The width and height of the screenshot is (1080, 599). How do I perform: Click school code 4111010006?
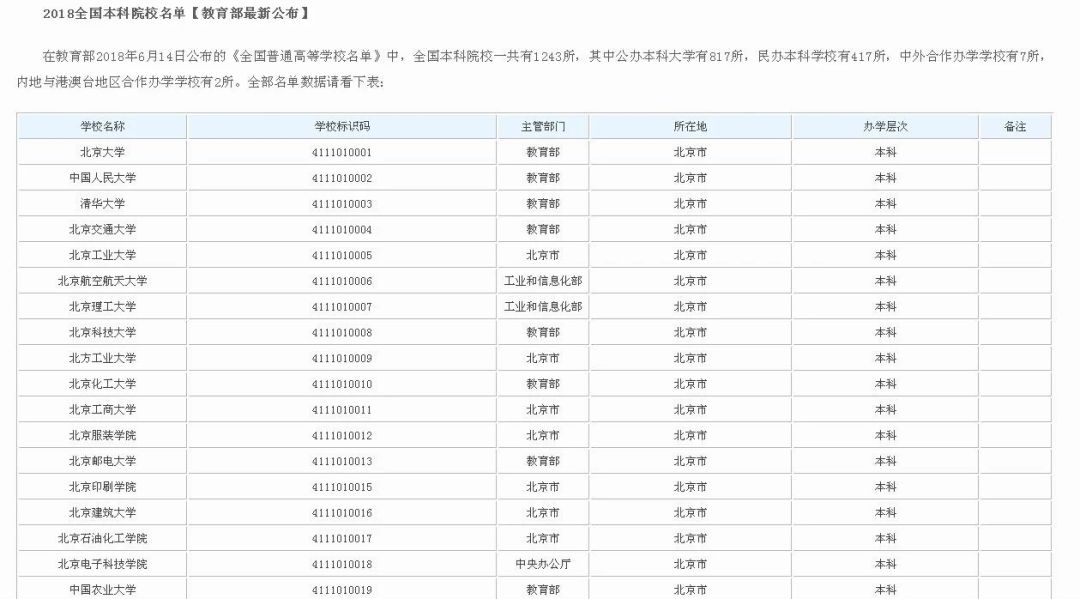coord(342,281)
